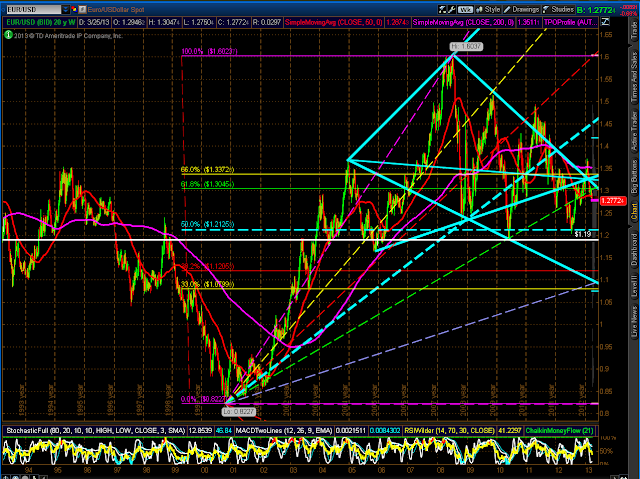
Task: Open the Style menu
Action: (488, 9)
